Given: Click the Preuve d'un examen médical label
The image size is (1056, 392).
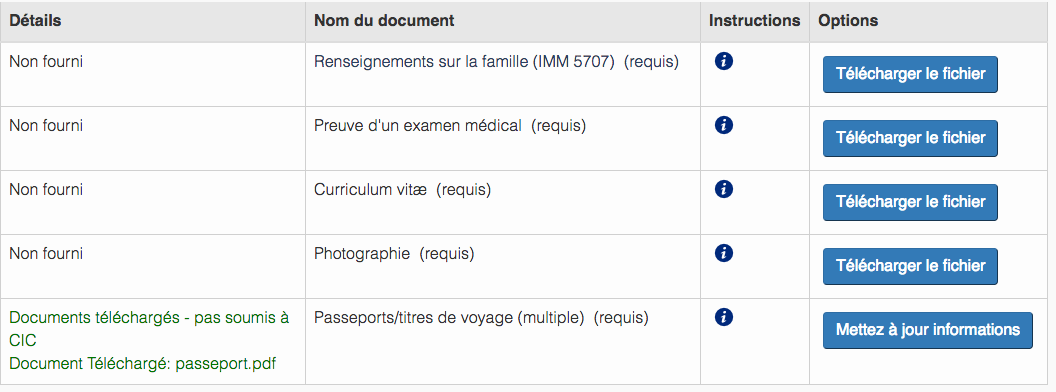Looking at the screenshot, I should pos(418,126).
